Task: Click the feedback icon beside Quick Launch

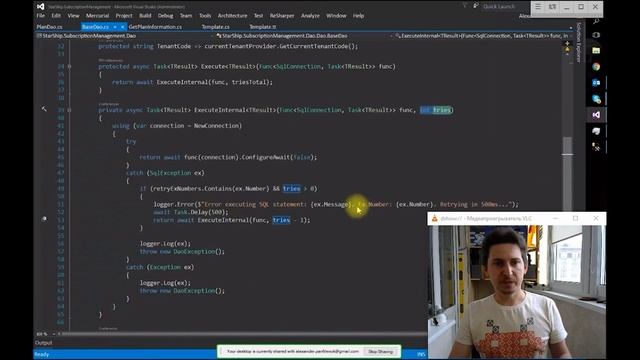Action: (476, 6)
